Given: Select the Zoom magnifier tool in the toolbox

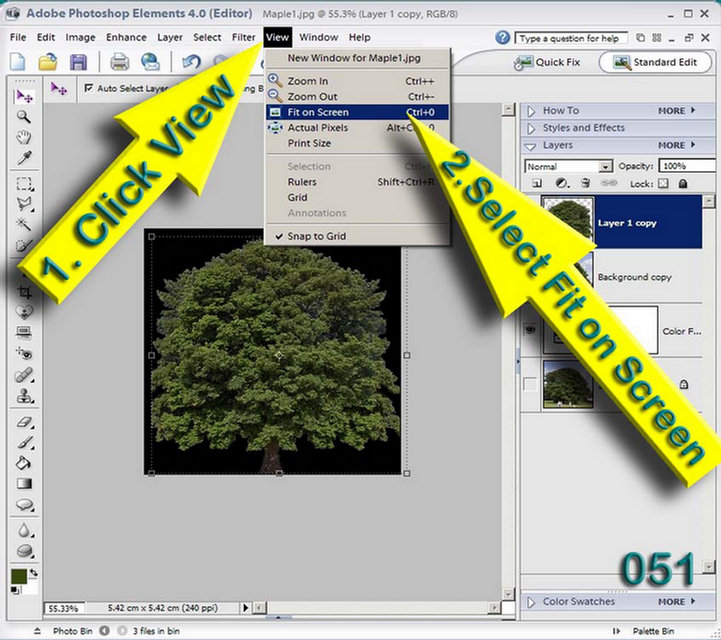Looking at the screenshot, I should (x=24, y=117).
